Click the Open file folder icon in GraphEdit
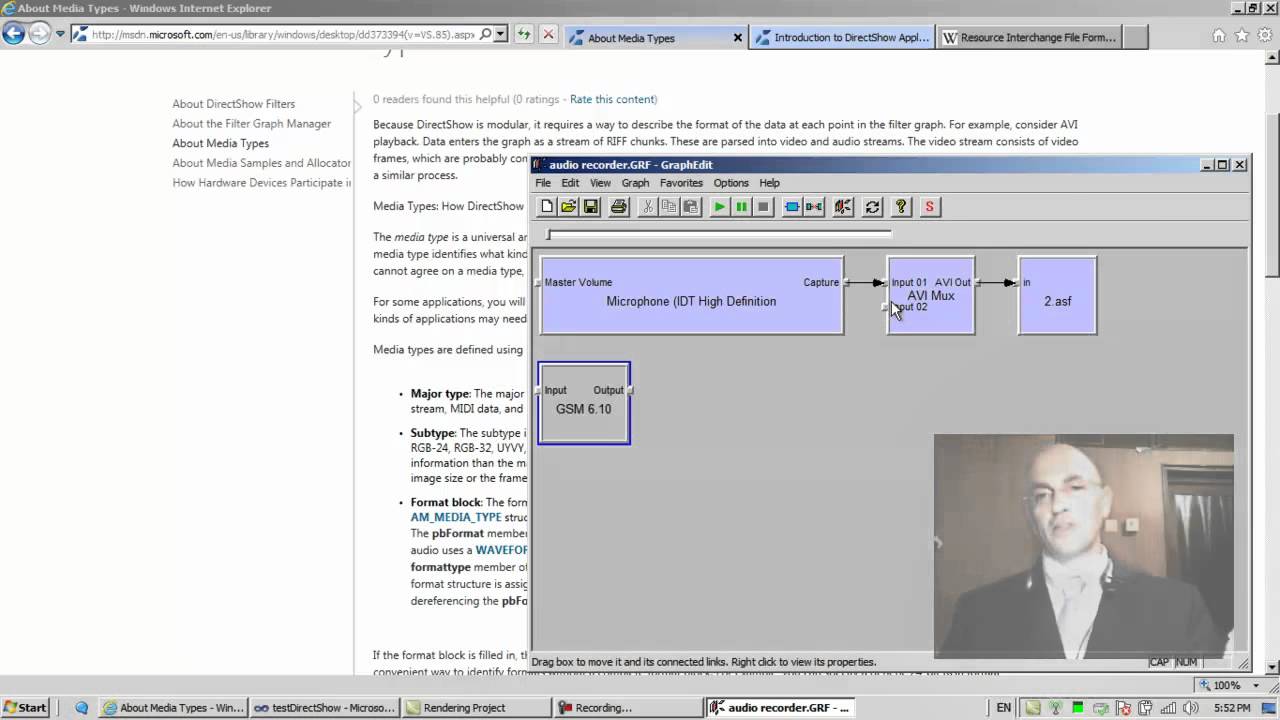 tap(568, 207)
